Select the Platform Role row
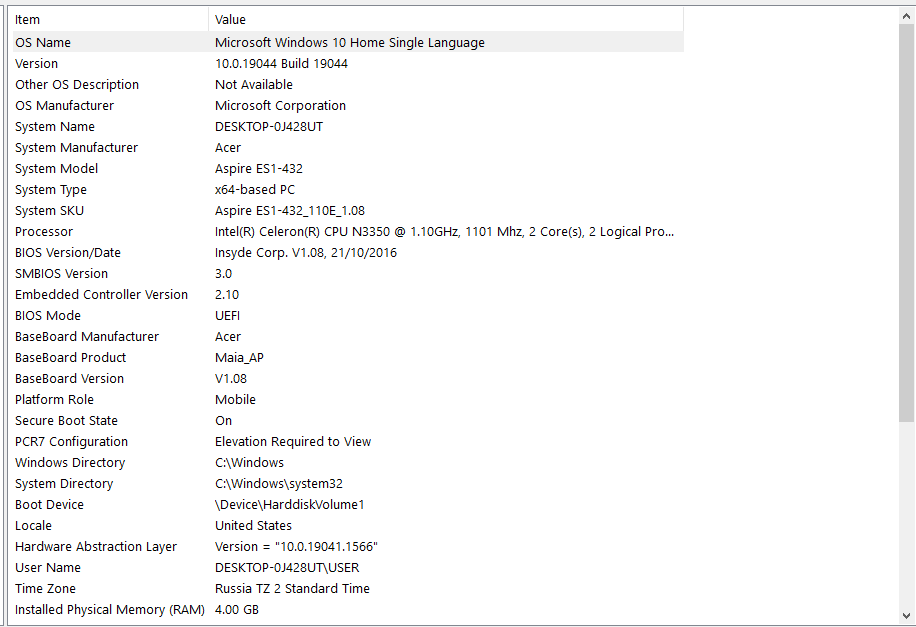 348,400
